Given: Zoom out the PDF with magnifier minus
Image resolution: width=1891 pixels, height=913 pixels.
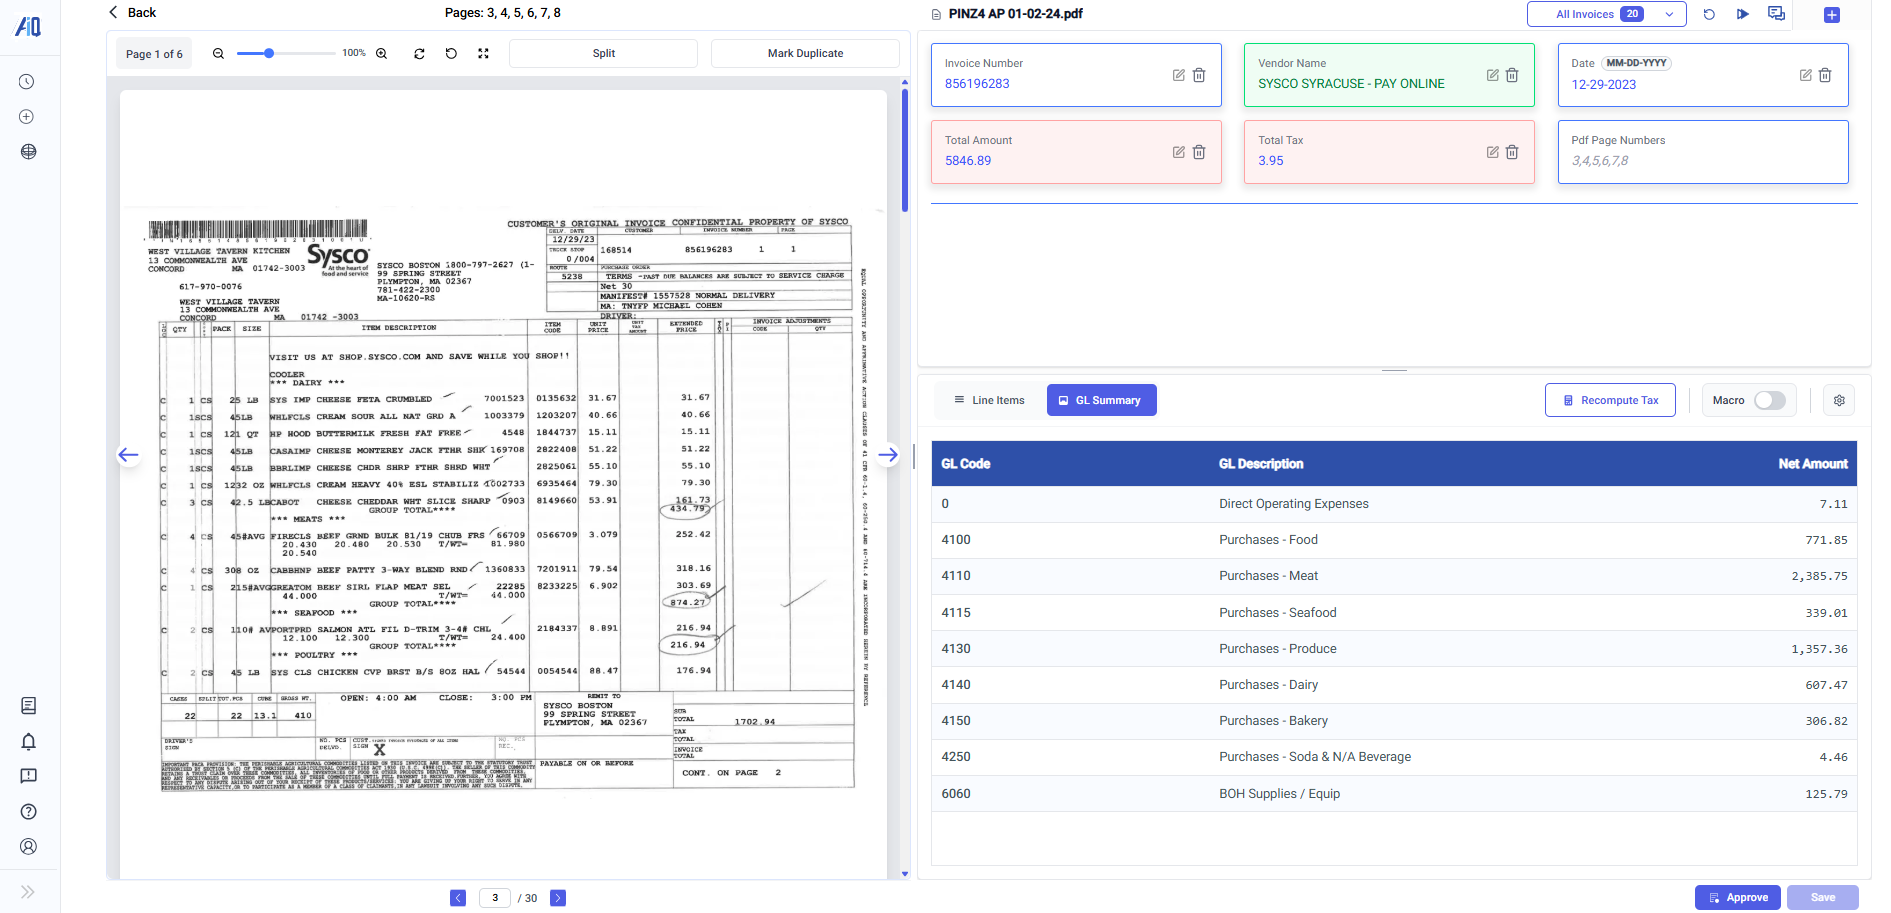Looking at the screenshot, I should [x=218, y=54].
